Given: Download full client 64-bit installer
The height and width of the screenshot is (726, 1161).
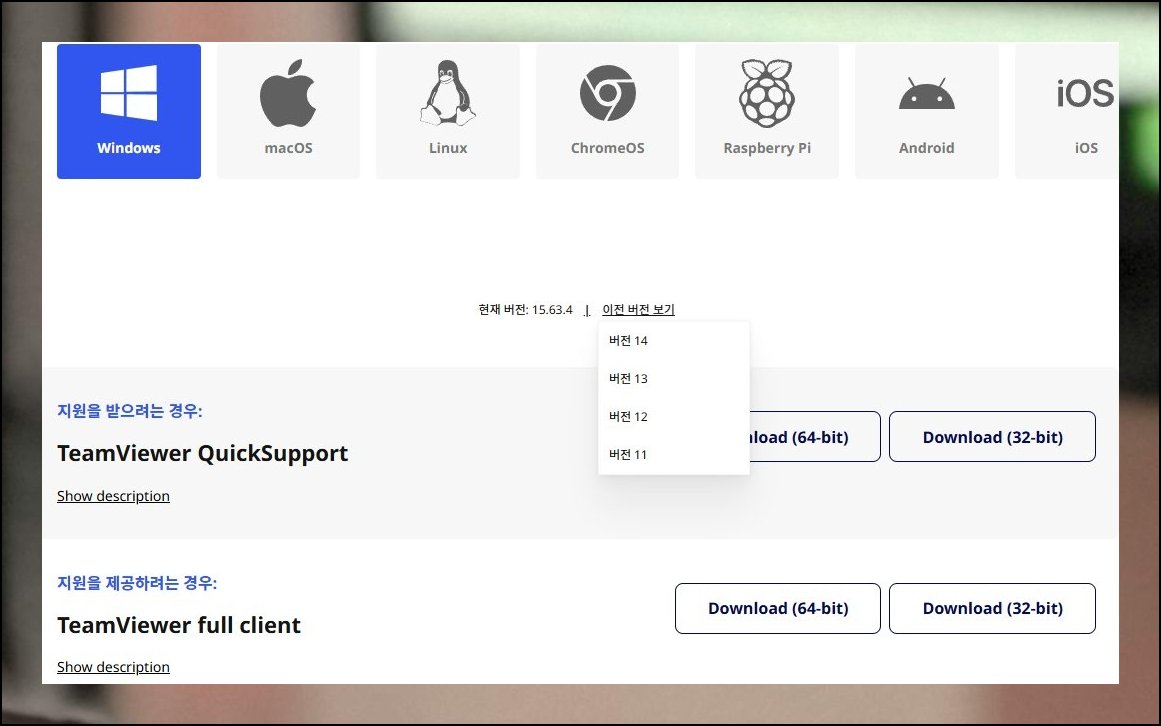Looking at the screenshot, I should coord(777,608).
